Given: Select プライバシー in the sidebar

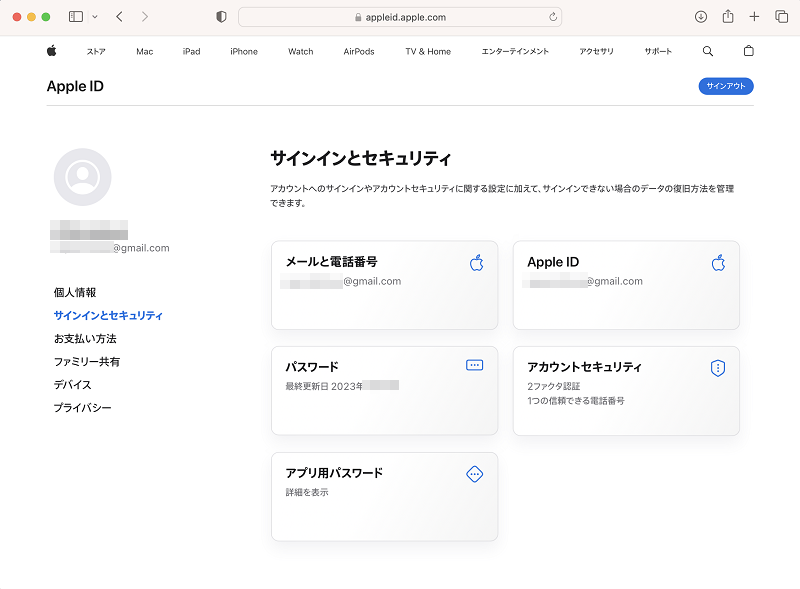Looking at the screenshot, I should tap(82, 408).
